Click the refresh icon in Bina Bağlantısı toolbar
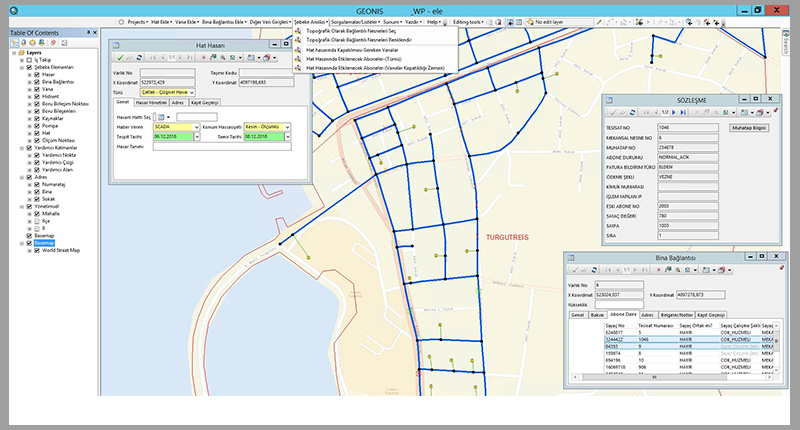 (594, 270)
